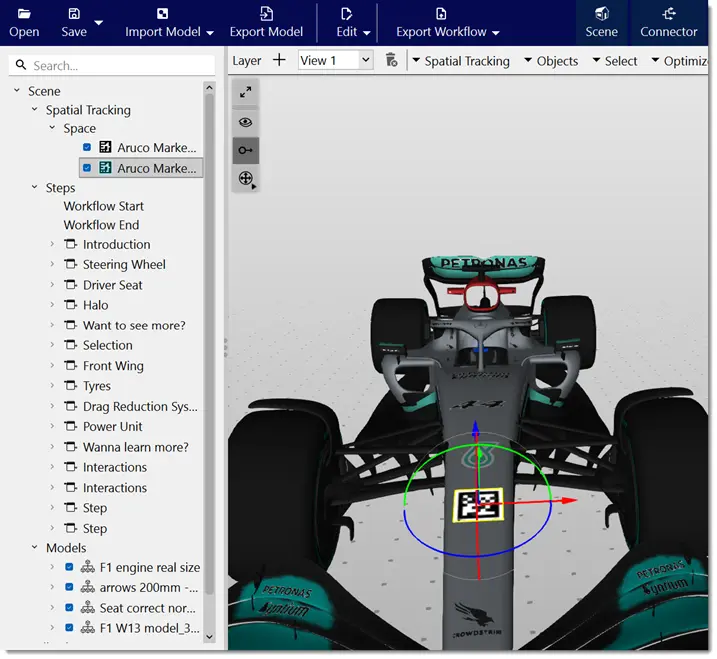The width and height of the screenshot is (717, 659).
Task: Click the Tyres step icon
Action: tap(70, 386)
